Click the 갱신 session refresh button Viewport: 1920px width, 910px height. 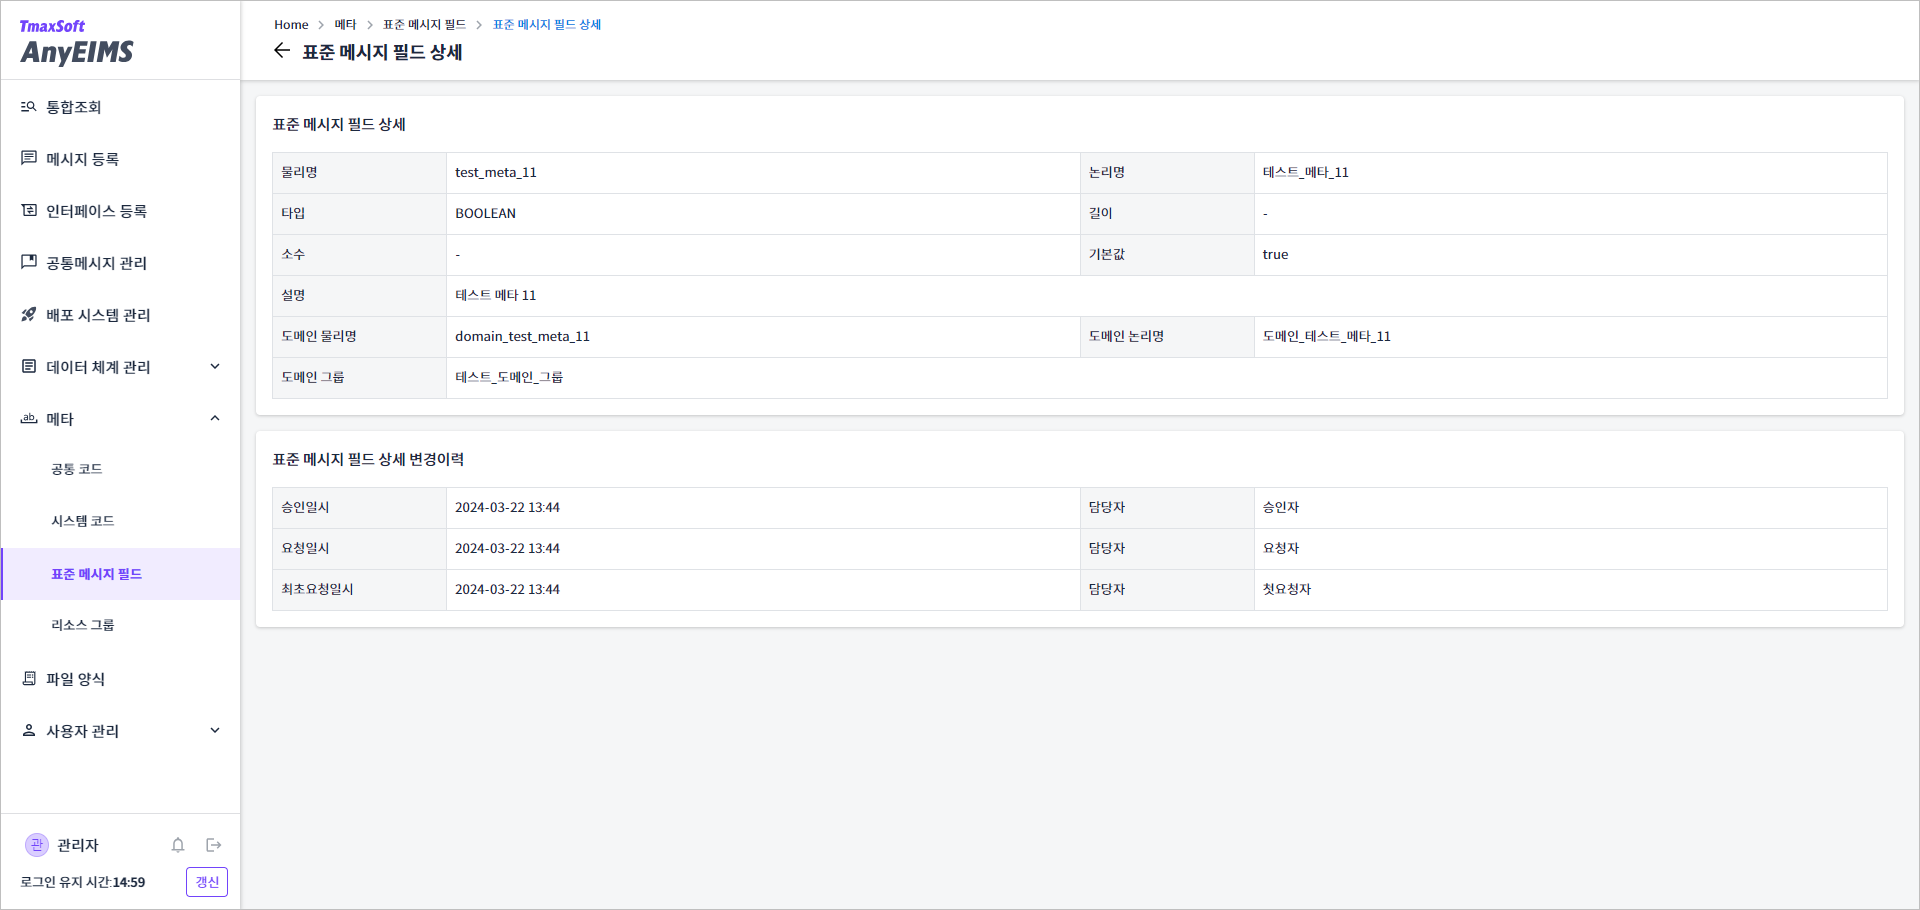(x=207, y=882)
